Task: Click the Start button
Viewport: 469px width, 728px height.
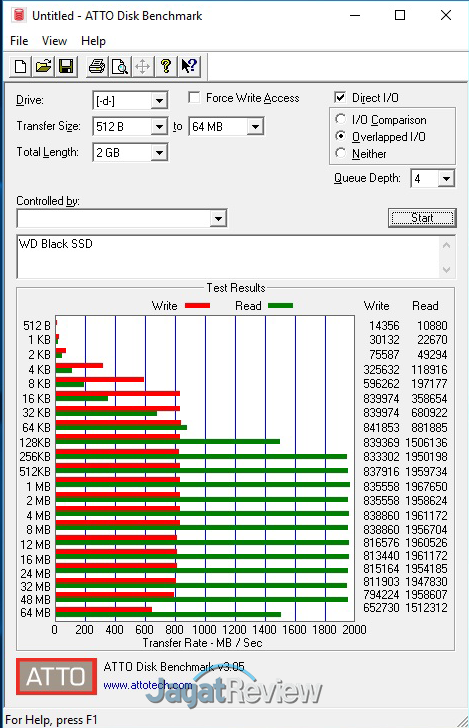Action: (422, 218)
